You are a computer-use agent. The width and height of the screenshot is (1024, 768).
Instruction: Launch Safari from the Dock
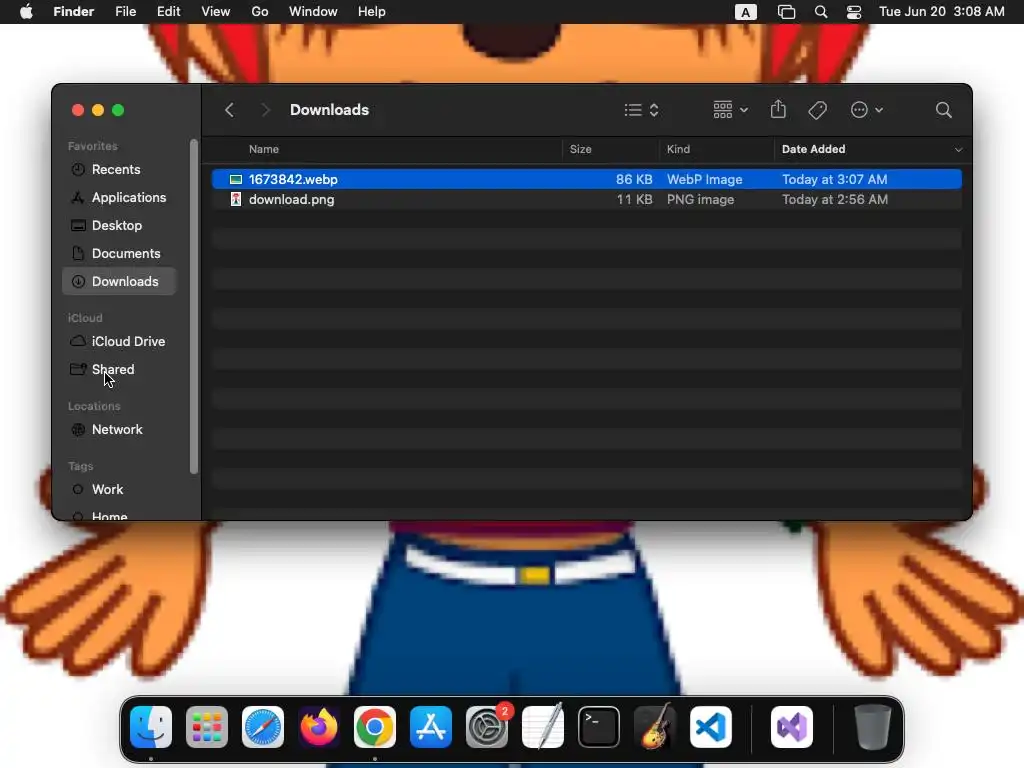pos(263,727)
